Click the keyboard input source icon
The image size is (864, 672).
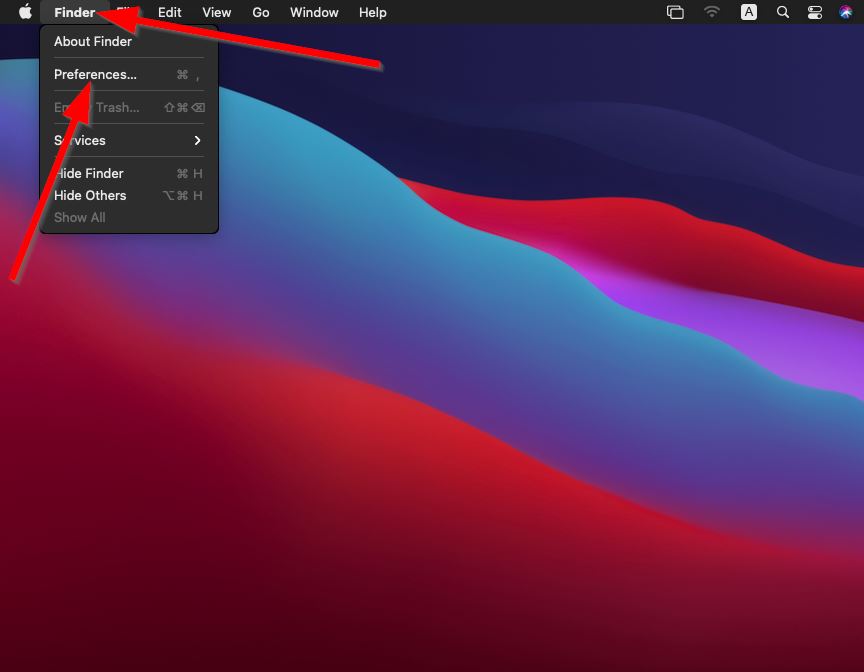click(748, 12)
